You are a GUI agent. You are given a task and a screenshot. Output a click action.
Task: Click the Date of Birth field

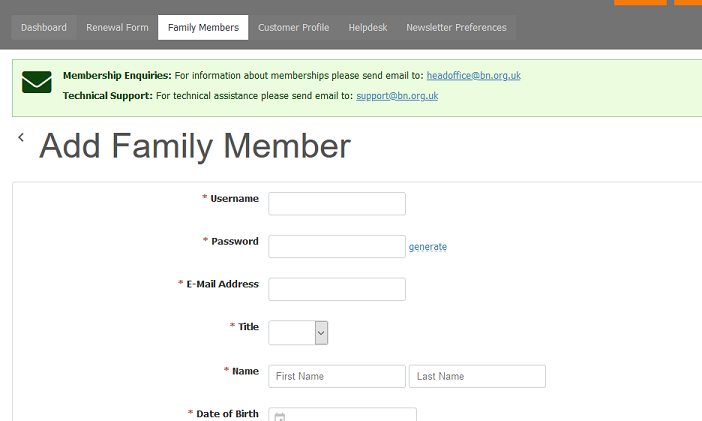point(342,415)
